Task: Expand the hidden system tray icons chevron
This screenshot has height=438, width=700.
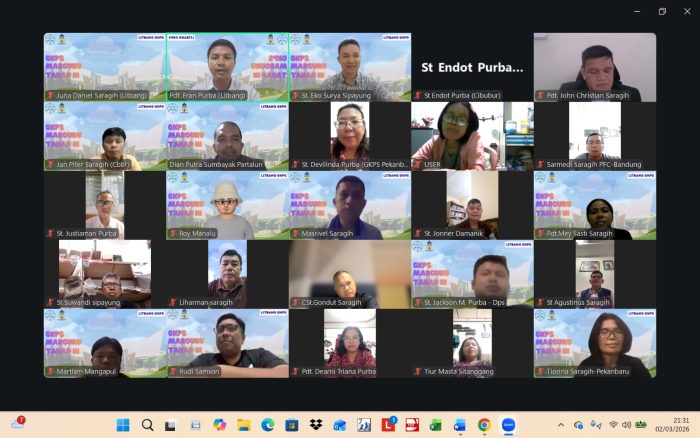Action: 561,425
